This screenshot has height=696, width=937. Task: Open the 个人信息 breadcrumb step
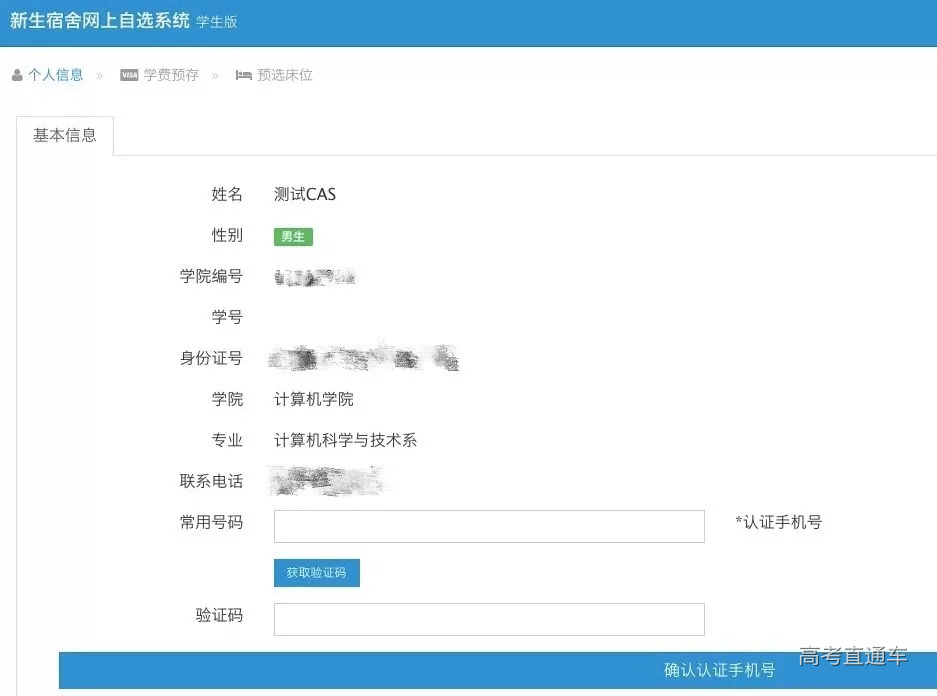pyautogui.click(x=56, y=75)
